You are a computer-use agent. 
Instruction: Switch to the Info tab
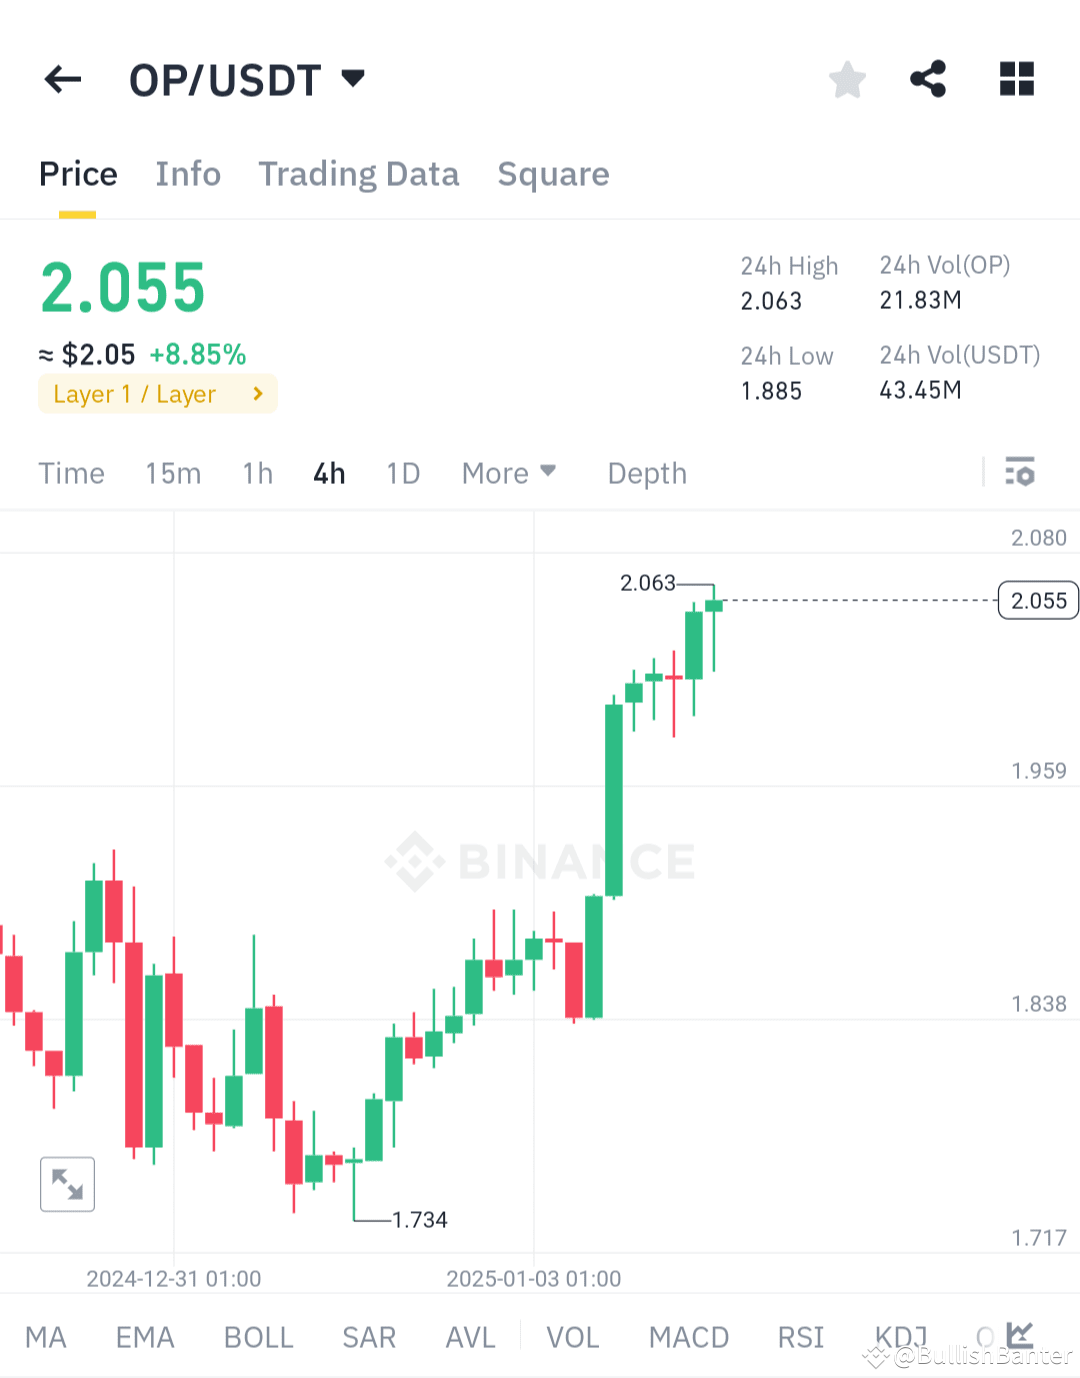point(188,173)
